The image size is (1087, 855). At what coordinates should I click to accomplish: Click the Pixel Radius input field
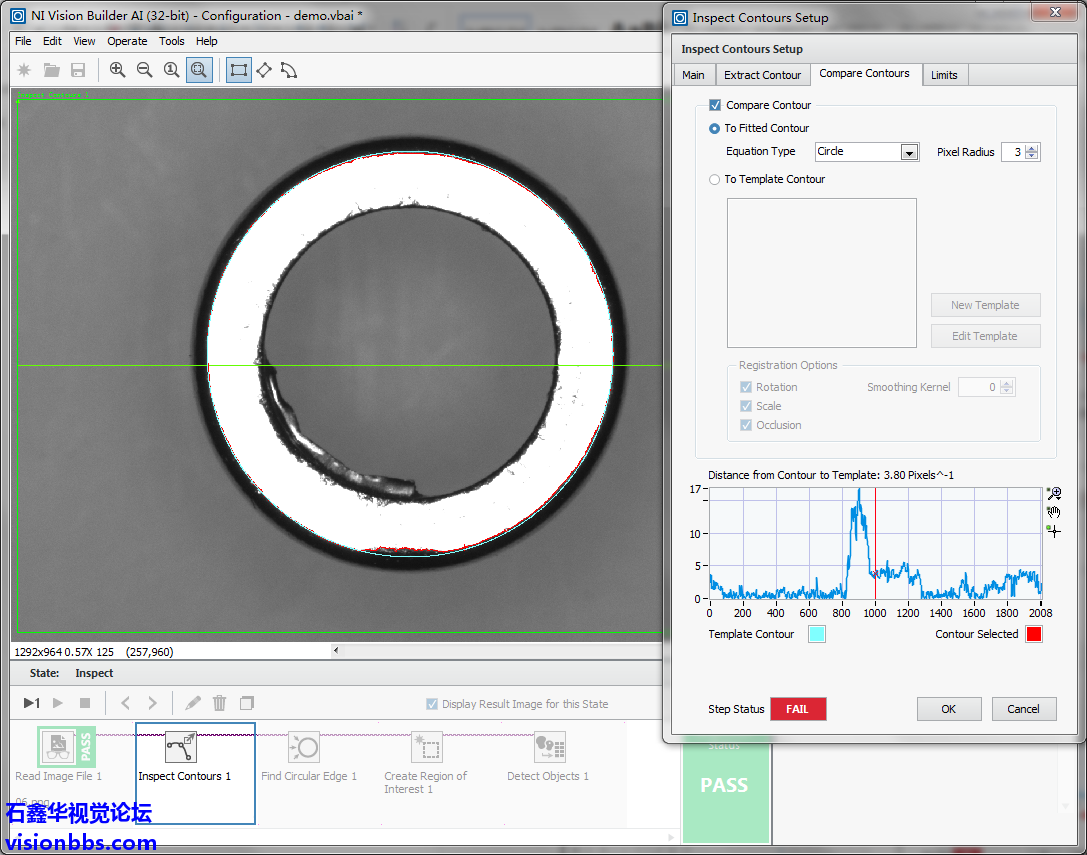[1013, 152]
